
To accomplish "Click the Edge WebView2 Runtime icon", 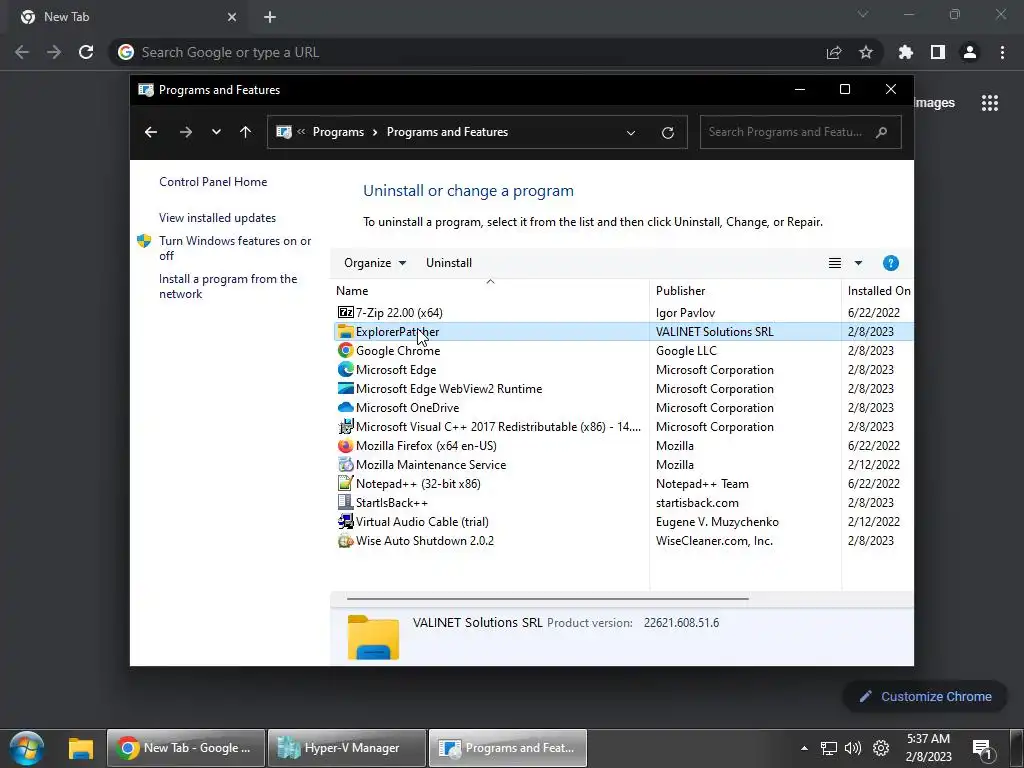I will [345, 389].
